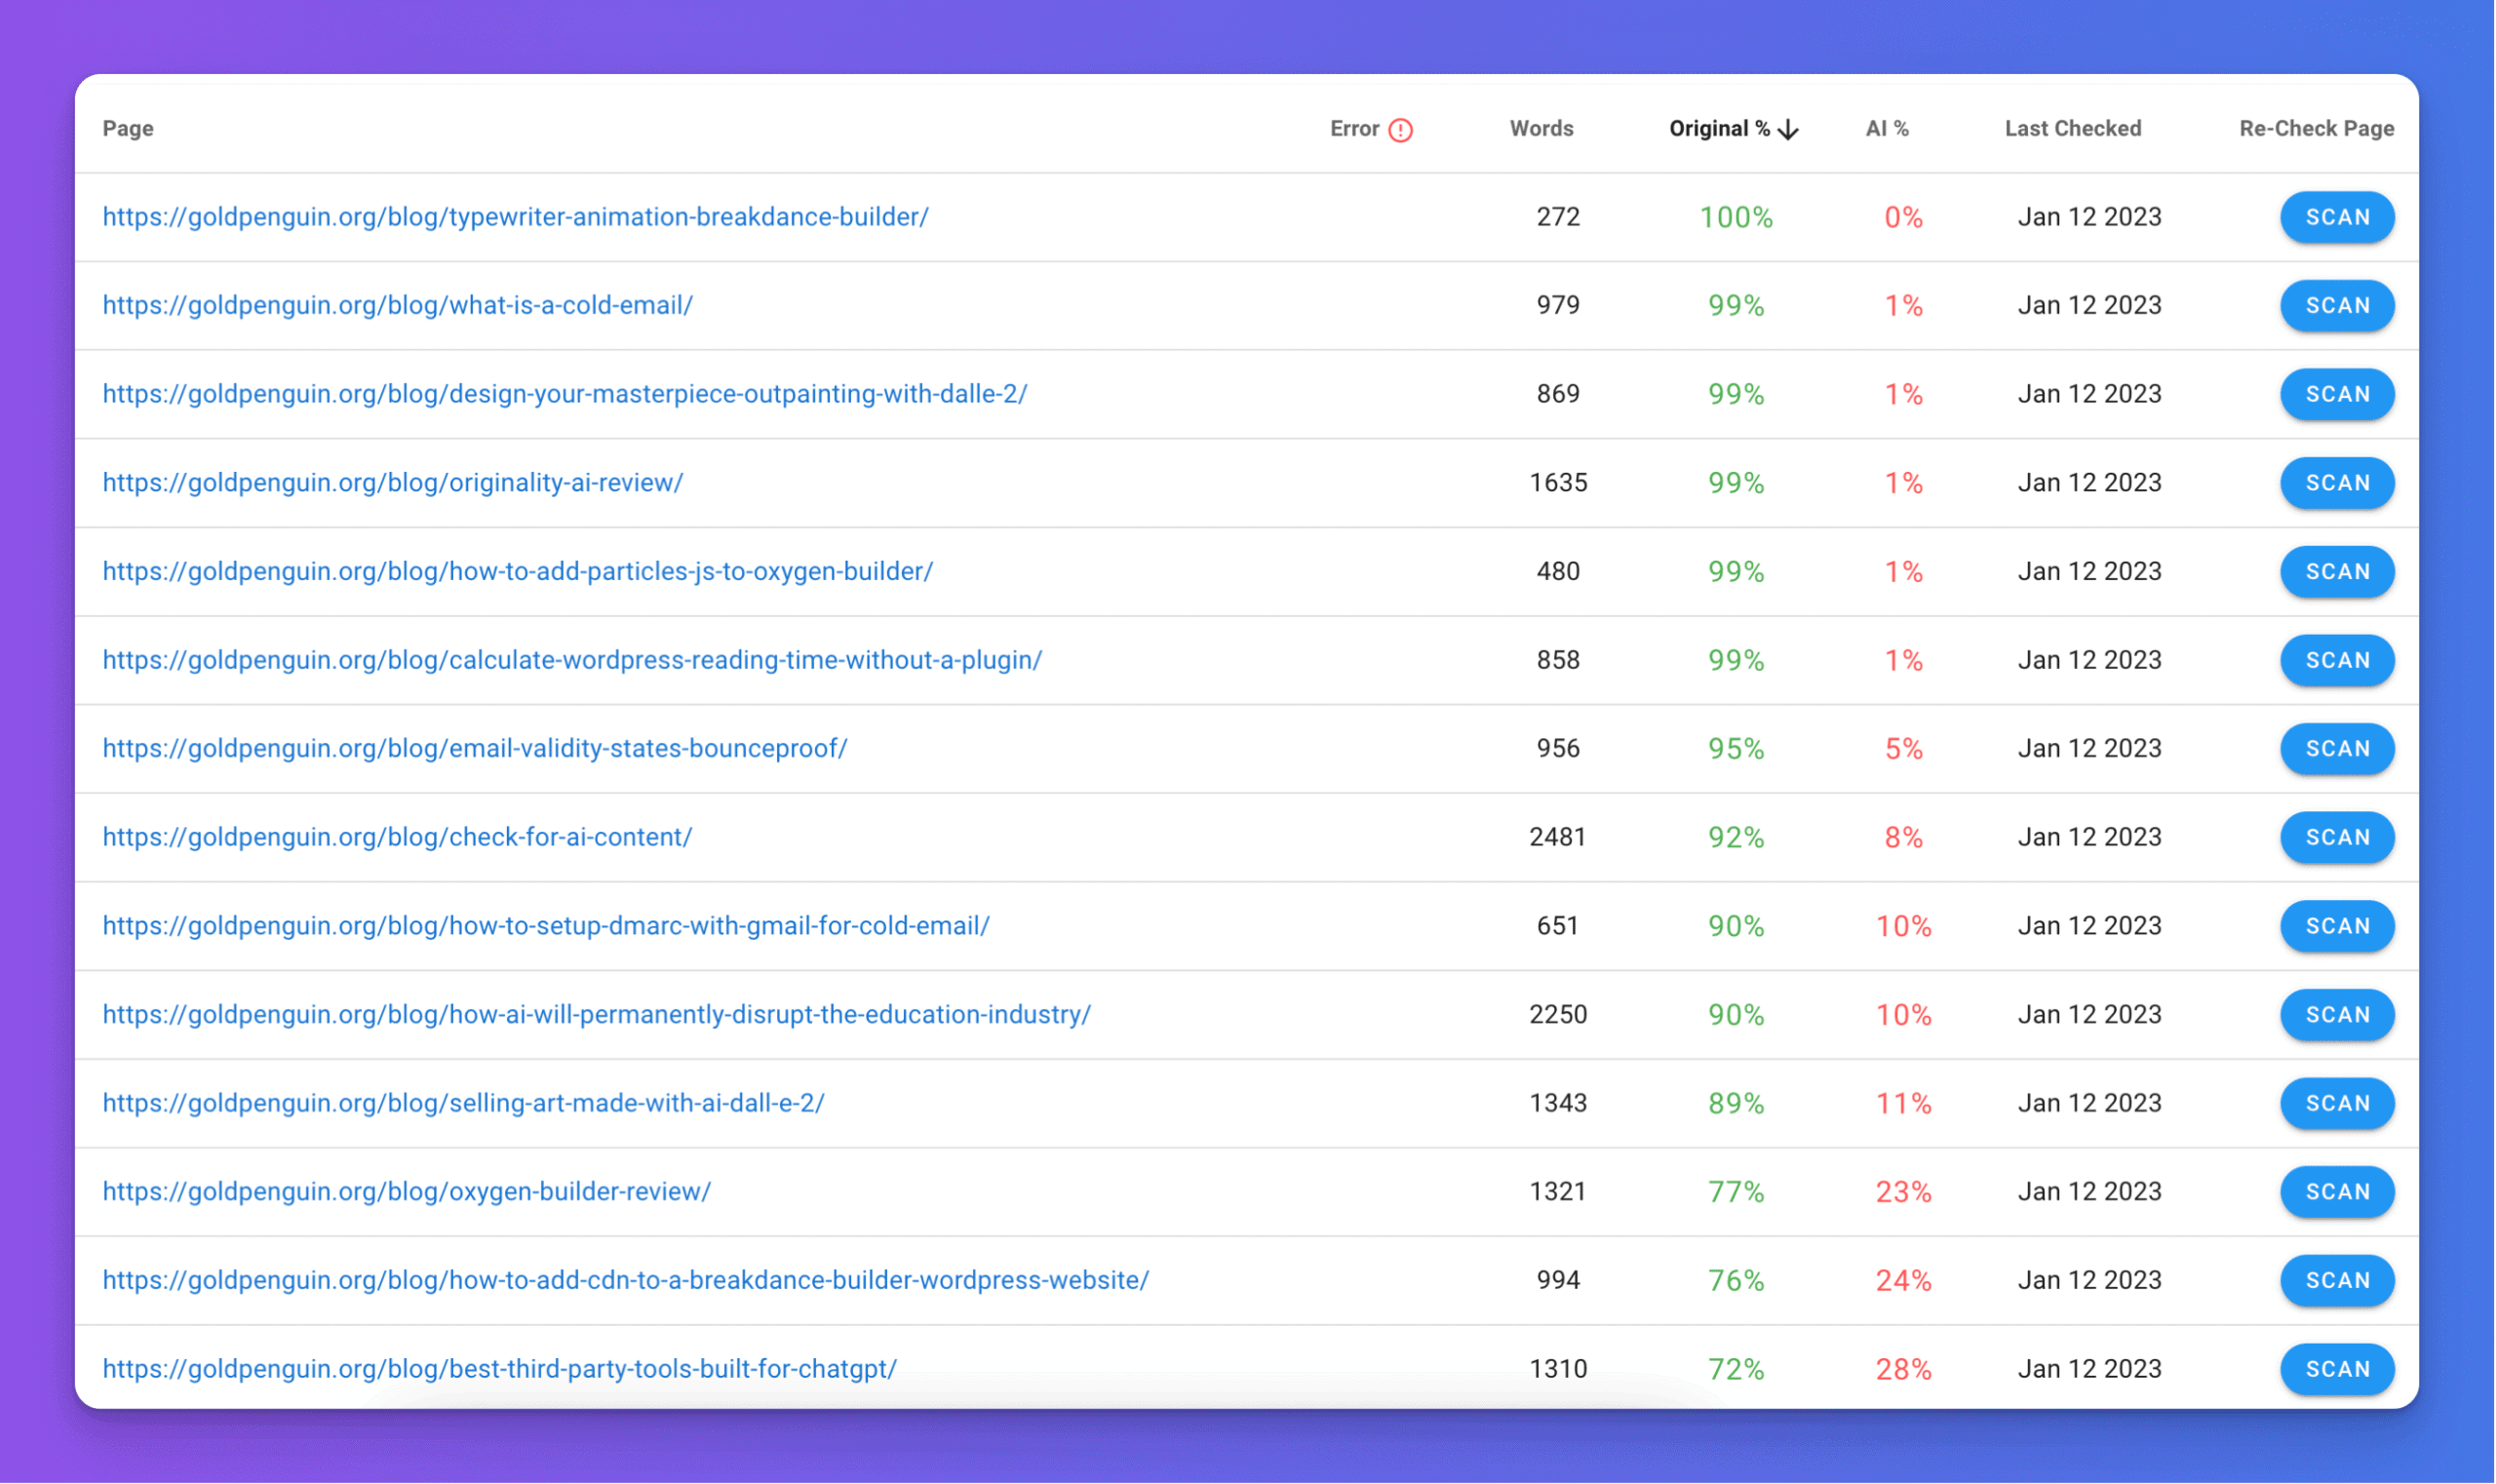
Task: Click the Error column warning icon
Action: [1400, 130]
